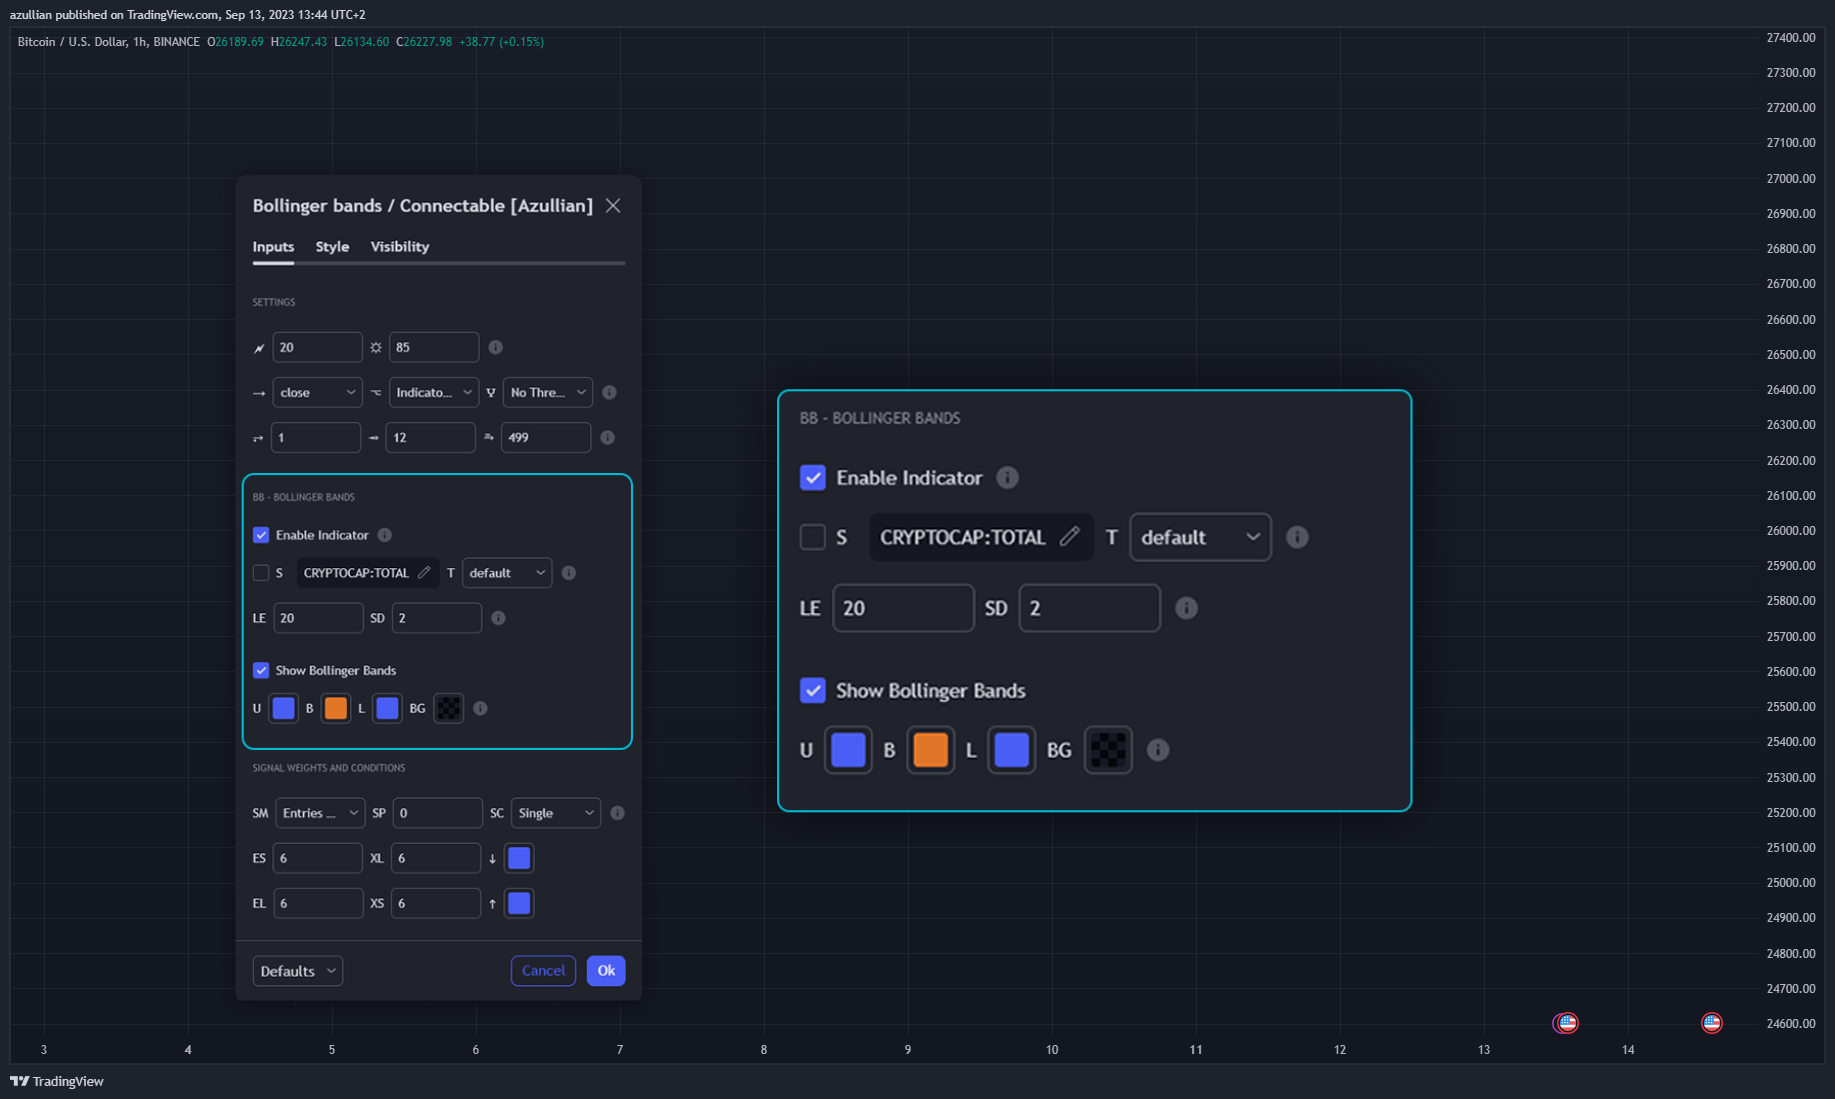Click CRYPTOCAP:TOTAL symbol field in enlarged panel

point(980,537)
